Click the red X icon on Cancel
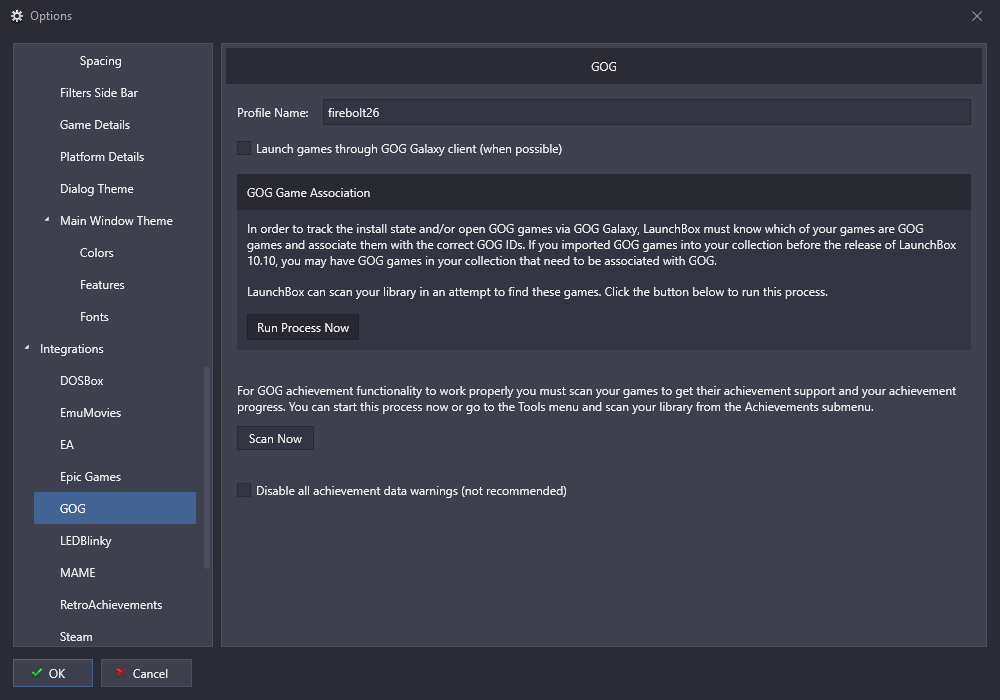The image size is (1000, 700). point(119,673)
